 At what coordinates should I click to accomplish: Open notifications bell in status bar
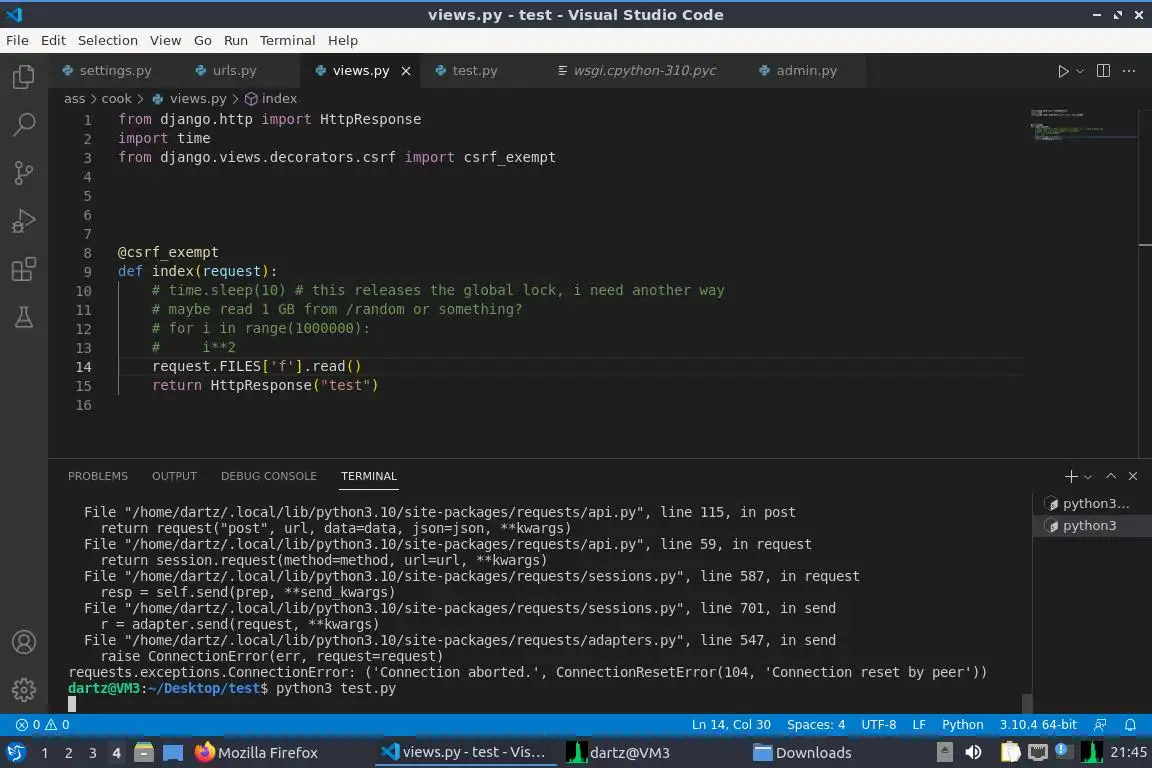1130,725
